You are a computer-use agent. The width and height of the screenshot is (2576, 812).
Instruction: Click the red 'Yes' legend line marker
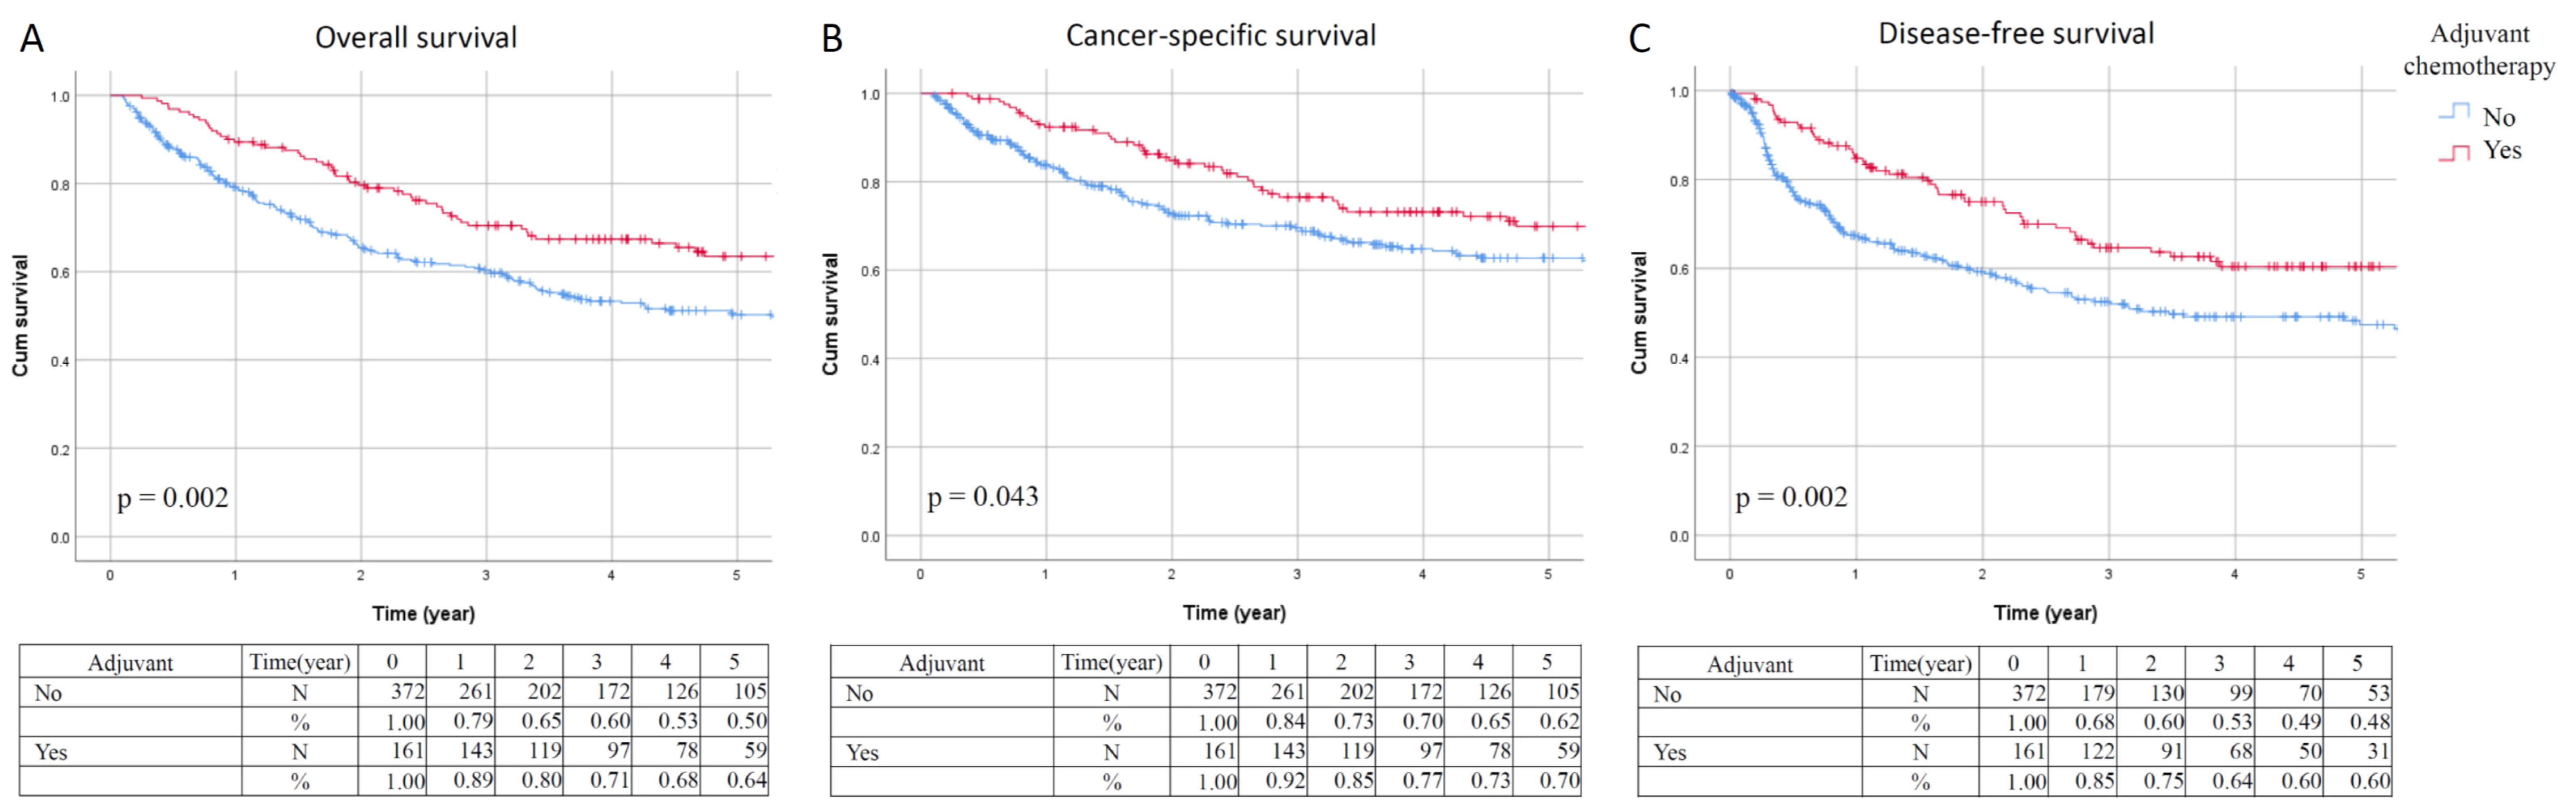tap(2454, 152)
